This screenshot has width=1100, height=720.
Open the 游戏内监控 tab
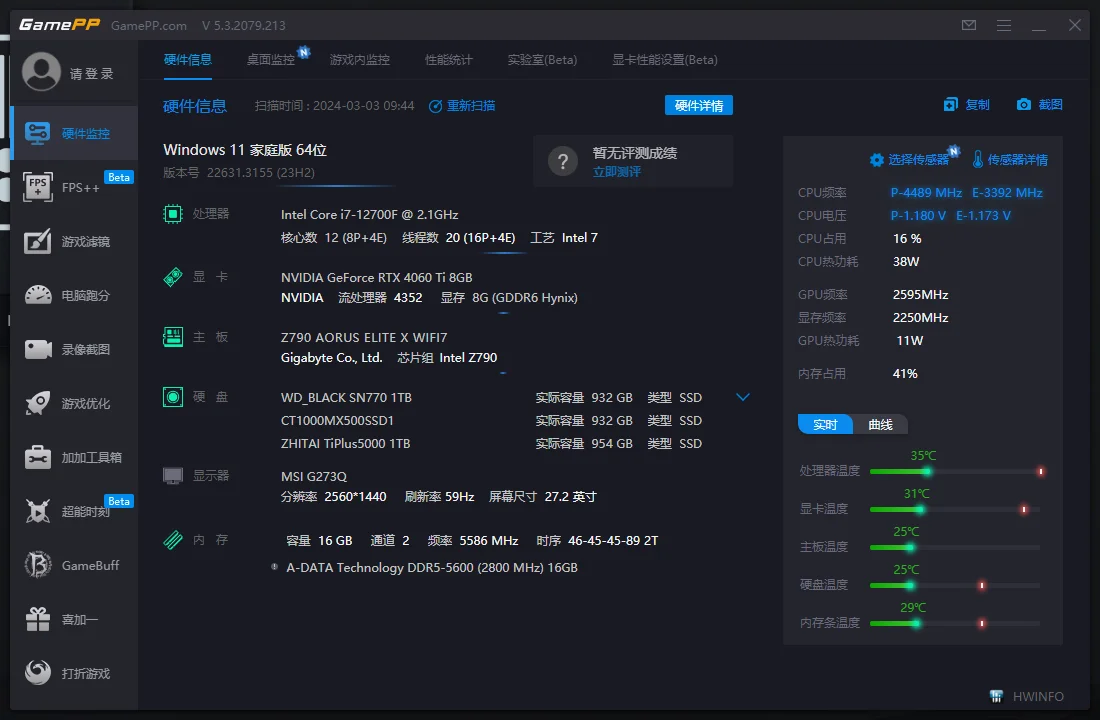[x=360, y=60]
